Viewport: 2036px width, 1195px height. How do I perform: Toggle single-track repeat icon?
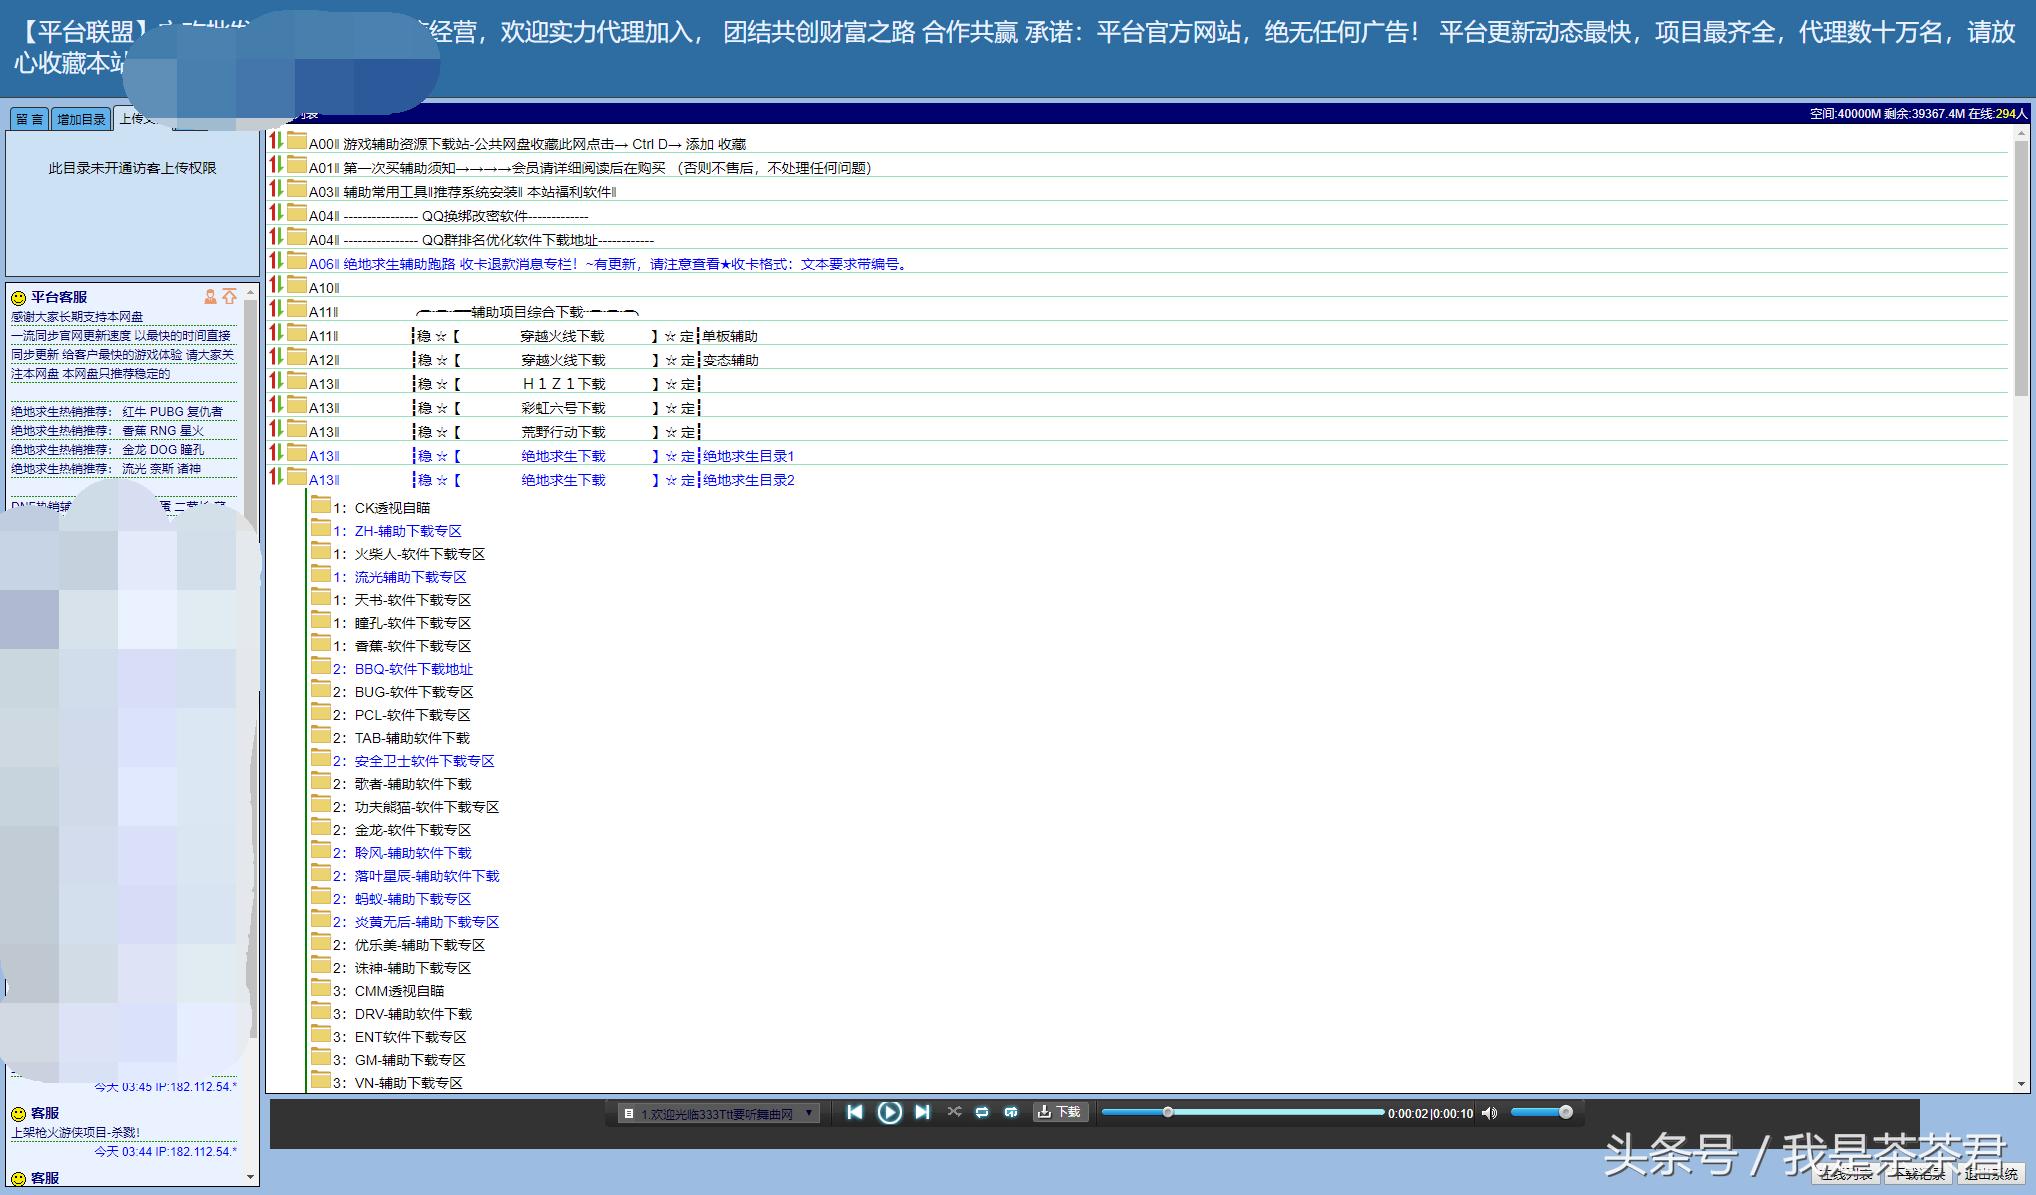(x=1011, y=1112)
